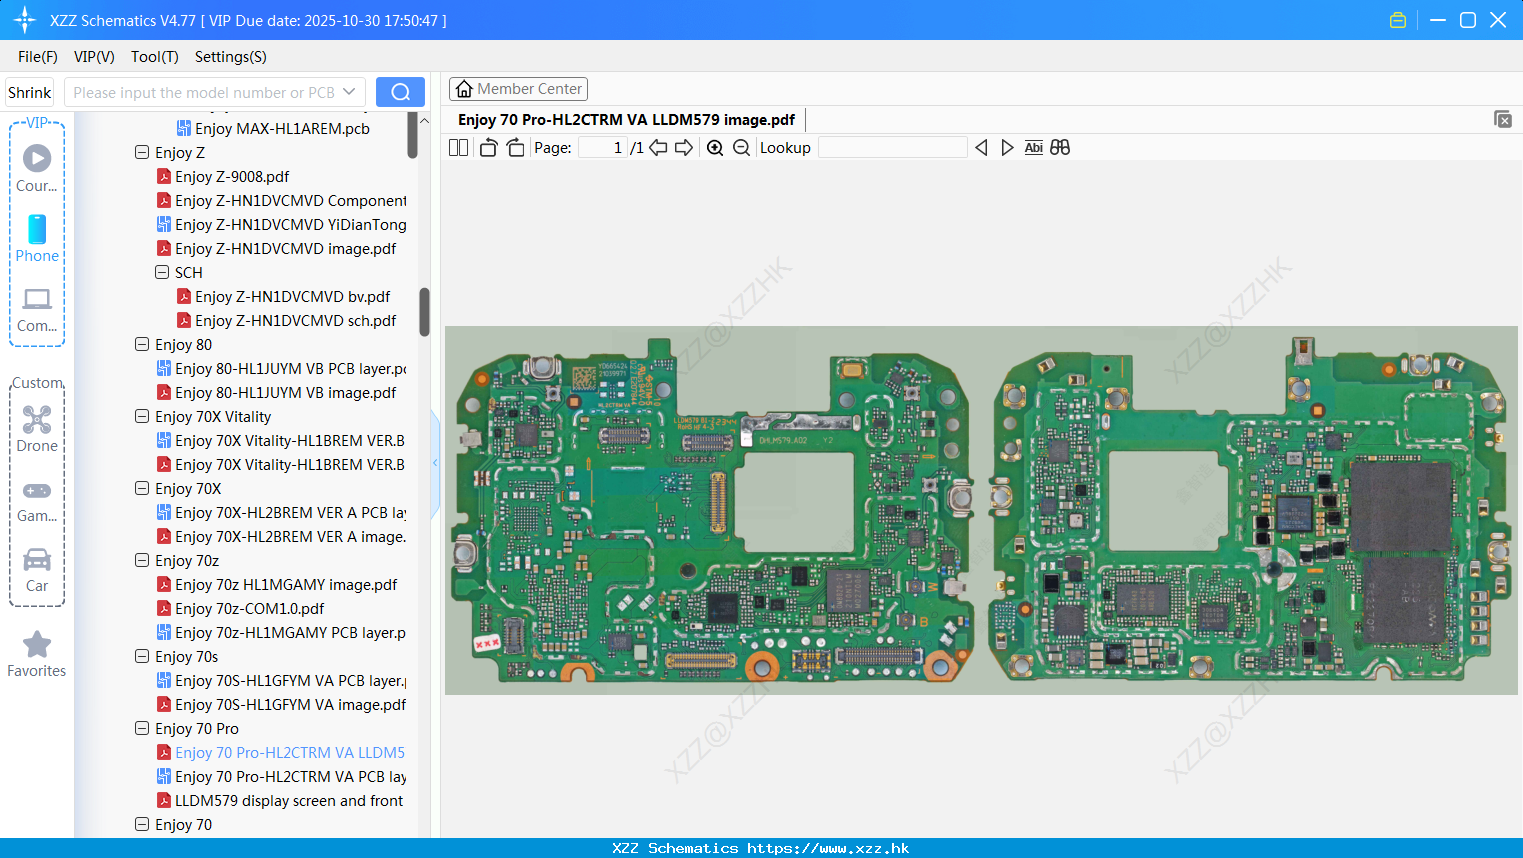Screen dimensions: 1523x858
Task: Collapse the SCH subfolder
Action: pos(162,272)
